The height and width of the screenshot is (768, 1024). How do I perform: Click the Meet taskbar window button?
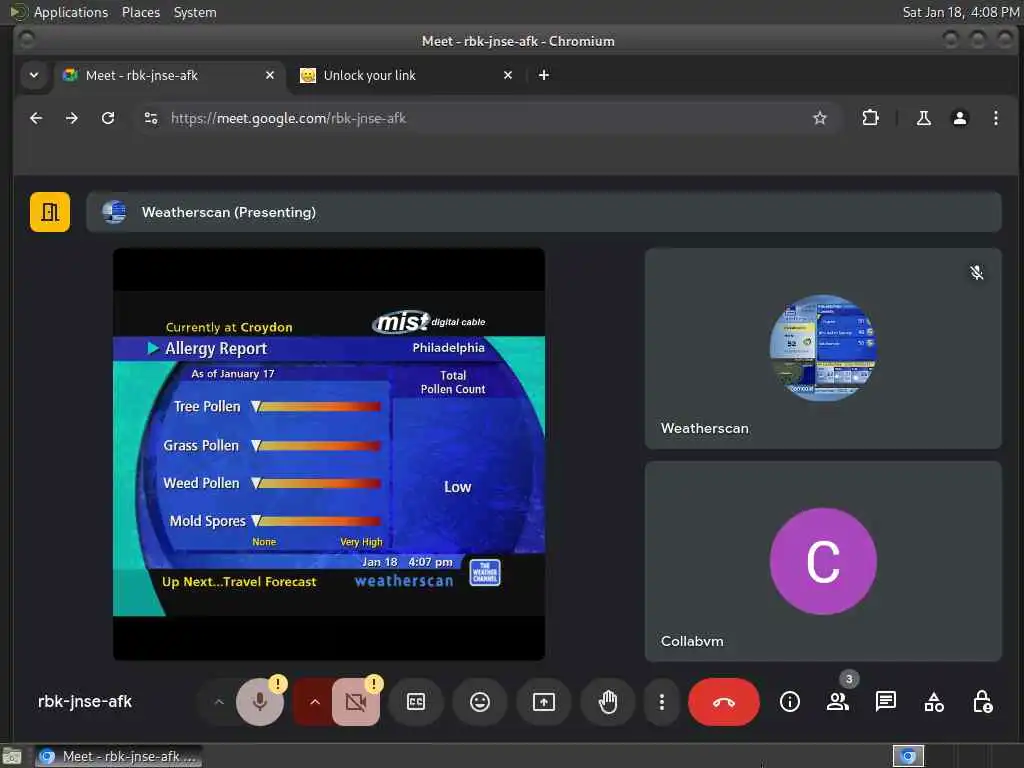[118, 756]
